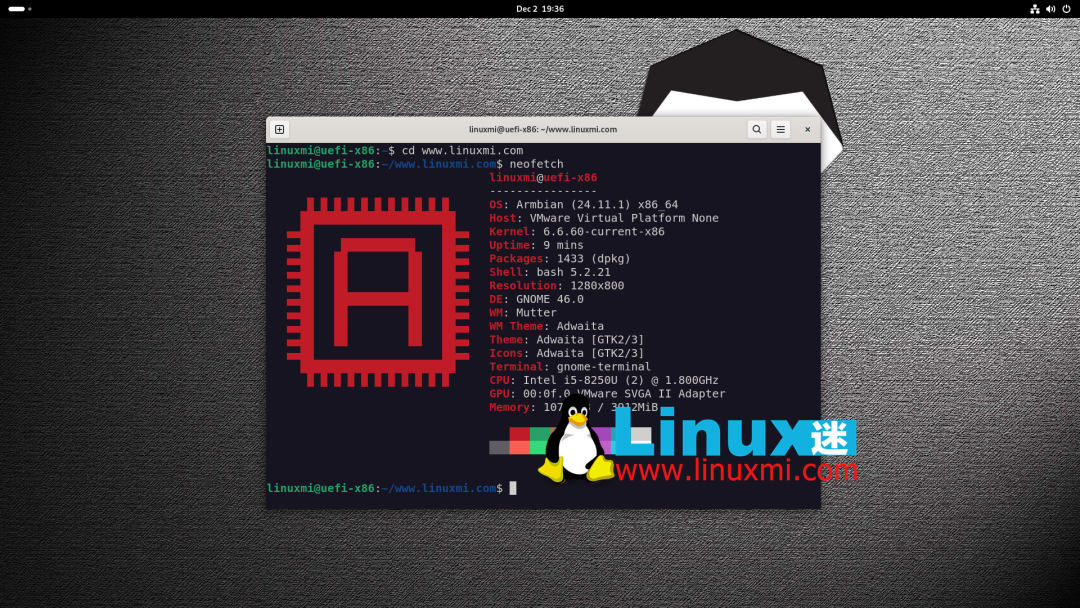This screenshot has width=1080, height=608.
Task: Click the 'Terminal: gnome-terminal' line
Action: coord(570,366)
